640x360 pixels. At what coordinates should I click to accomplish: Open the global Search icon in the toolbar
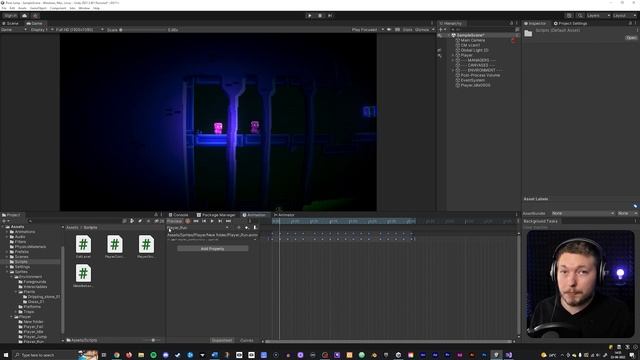580,16
